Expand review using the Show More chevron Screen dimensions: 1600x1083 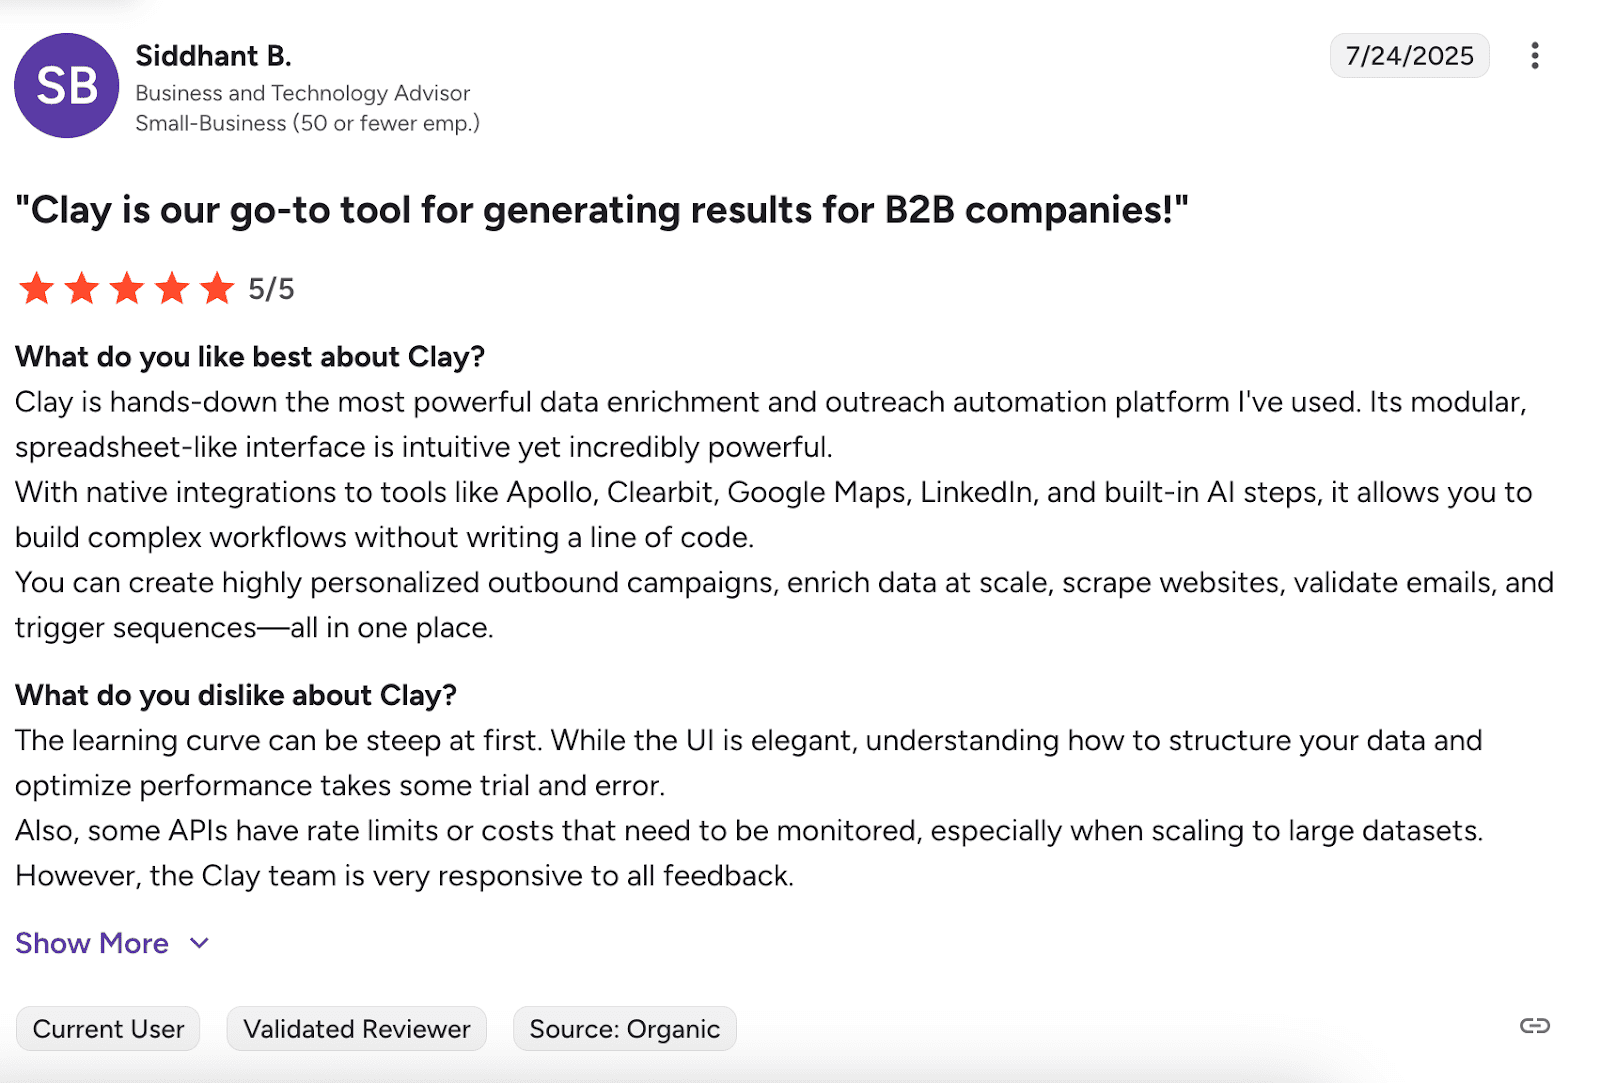[x=200, y=943]
